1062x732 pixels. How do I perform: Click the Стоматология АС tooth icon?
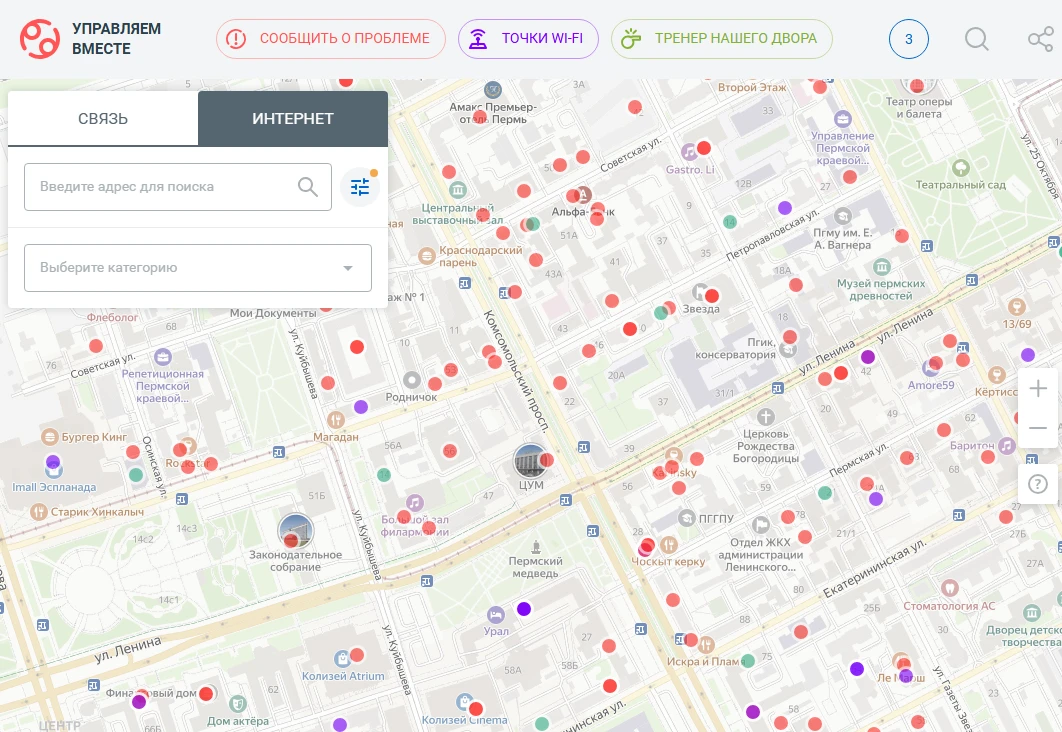[x=950, y=588]
